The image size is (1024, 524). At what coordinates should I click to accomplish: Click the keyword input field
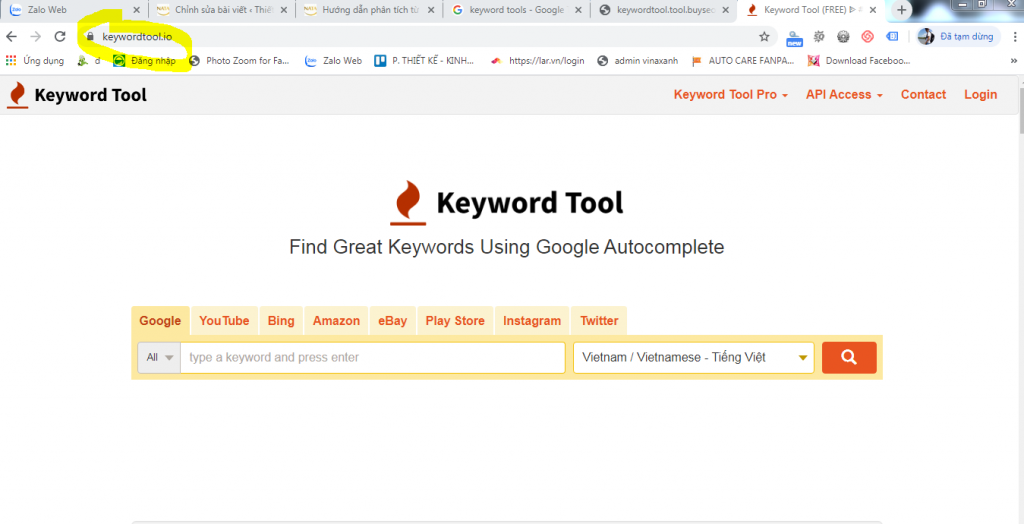coord(373,357)
